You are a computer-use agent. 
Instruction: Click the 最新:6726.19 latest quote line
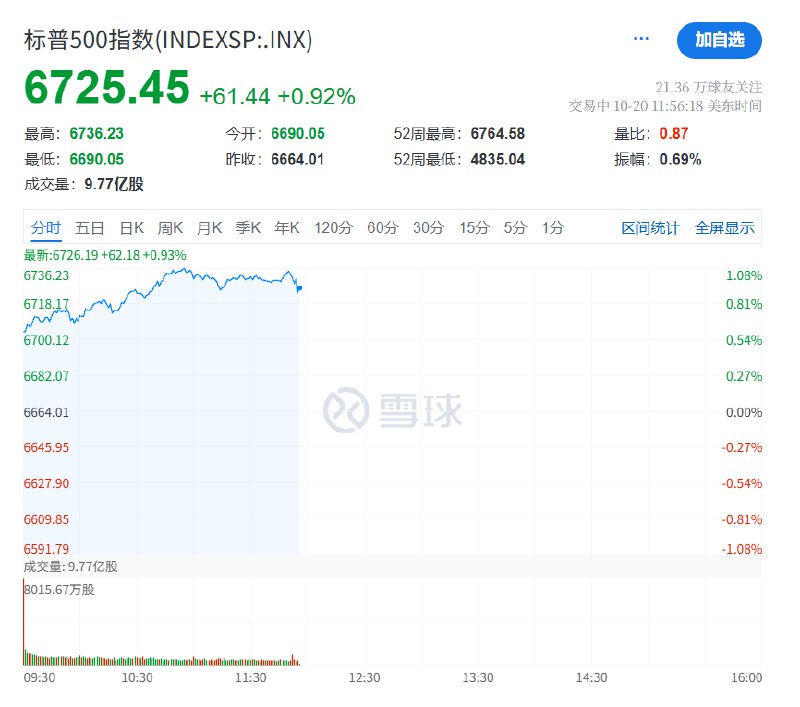105,255
